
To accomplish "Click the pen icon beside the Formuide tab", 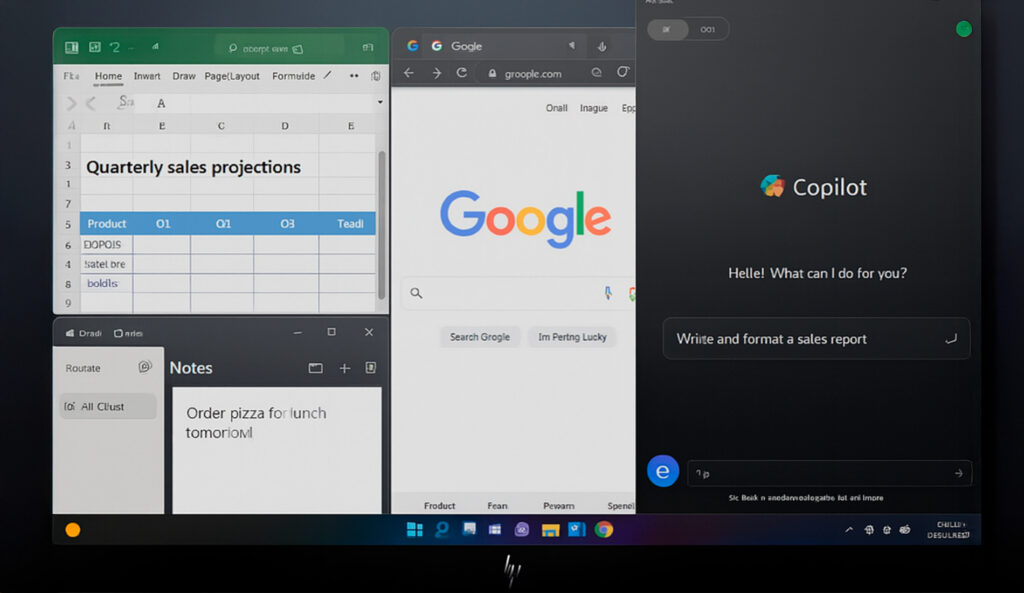I will point(328,76).
